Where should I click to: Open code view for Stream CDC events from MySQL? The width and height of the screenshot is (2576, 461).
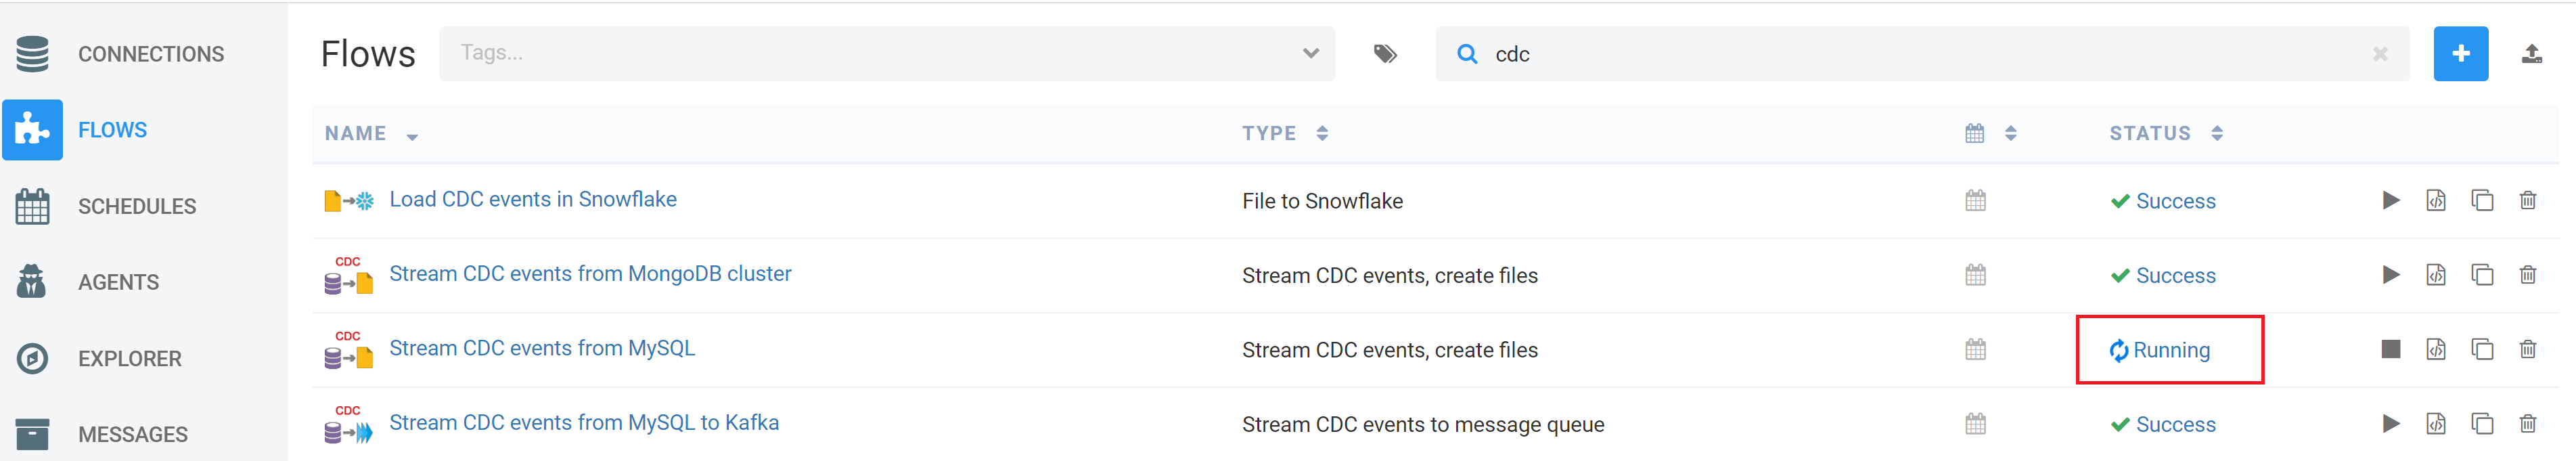pos(2436,349)
